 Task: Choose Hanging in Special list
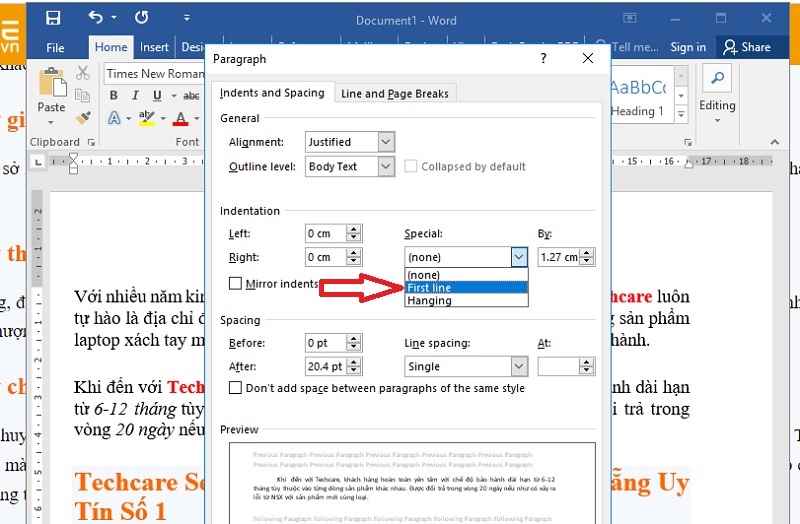tap(466, 301)
